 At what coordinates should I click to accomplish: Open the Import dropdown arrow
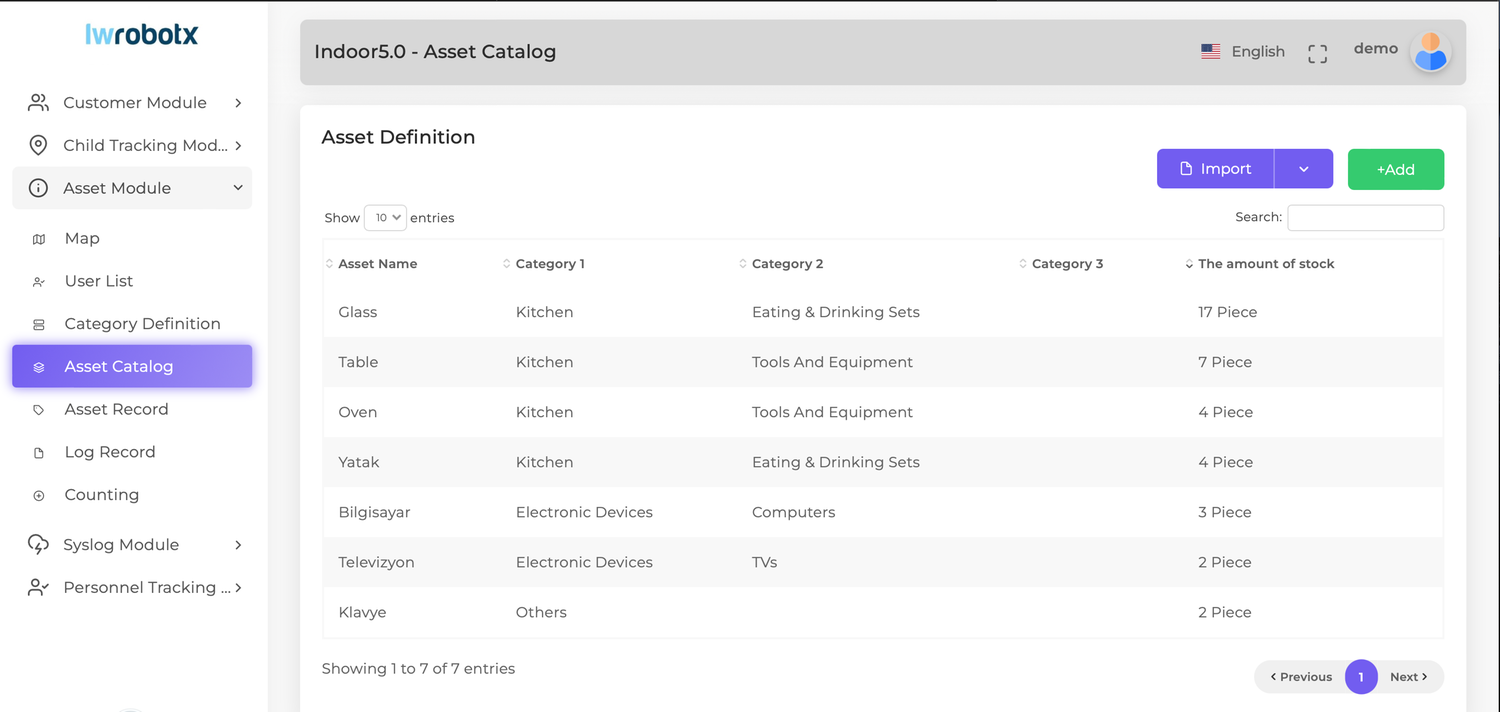[1304, 169]
